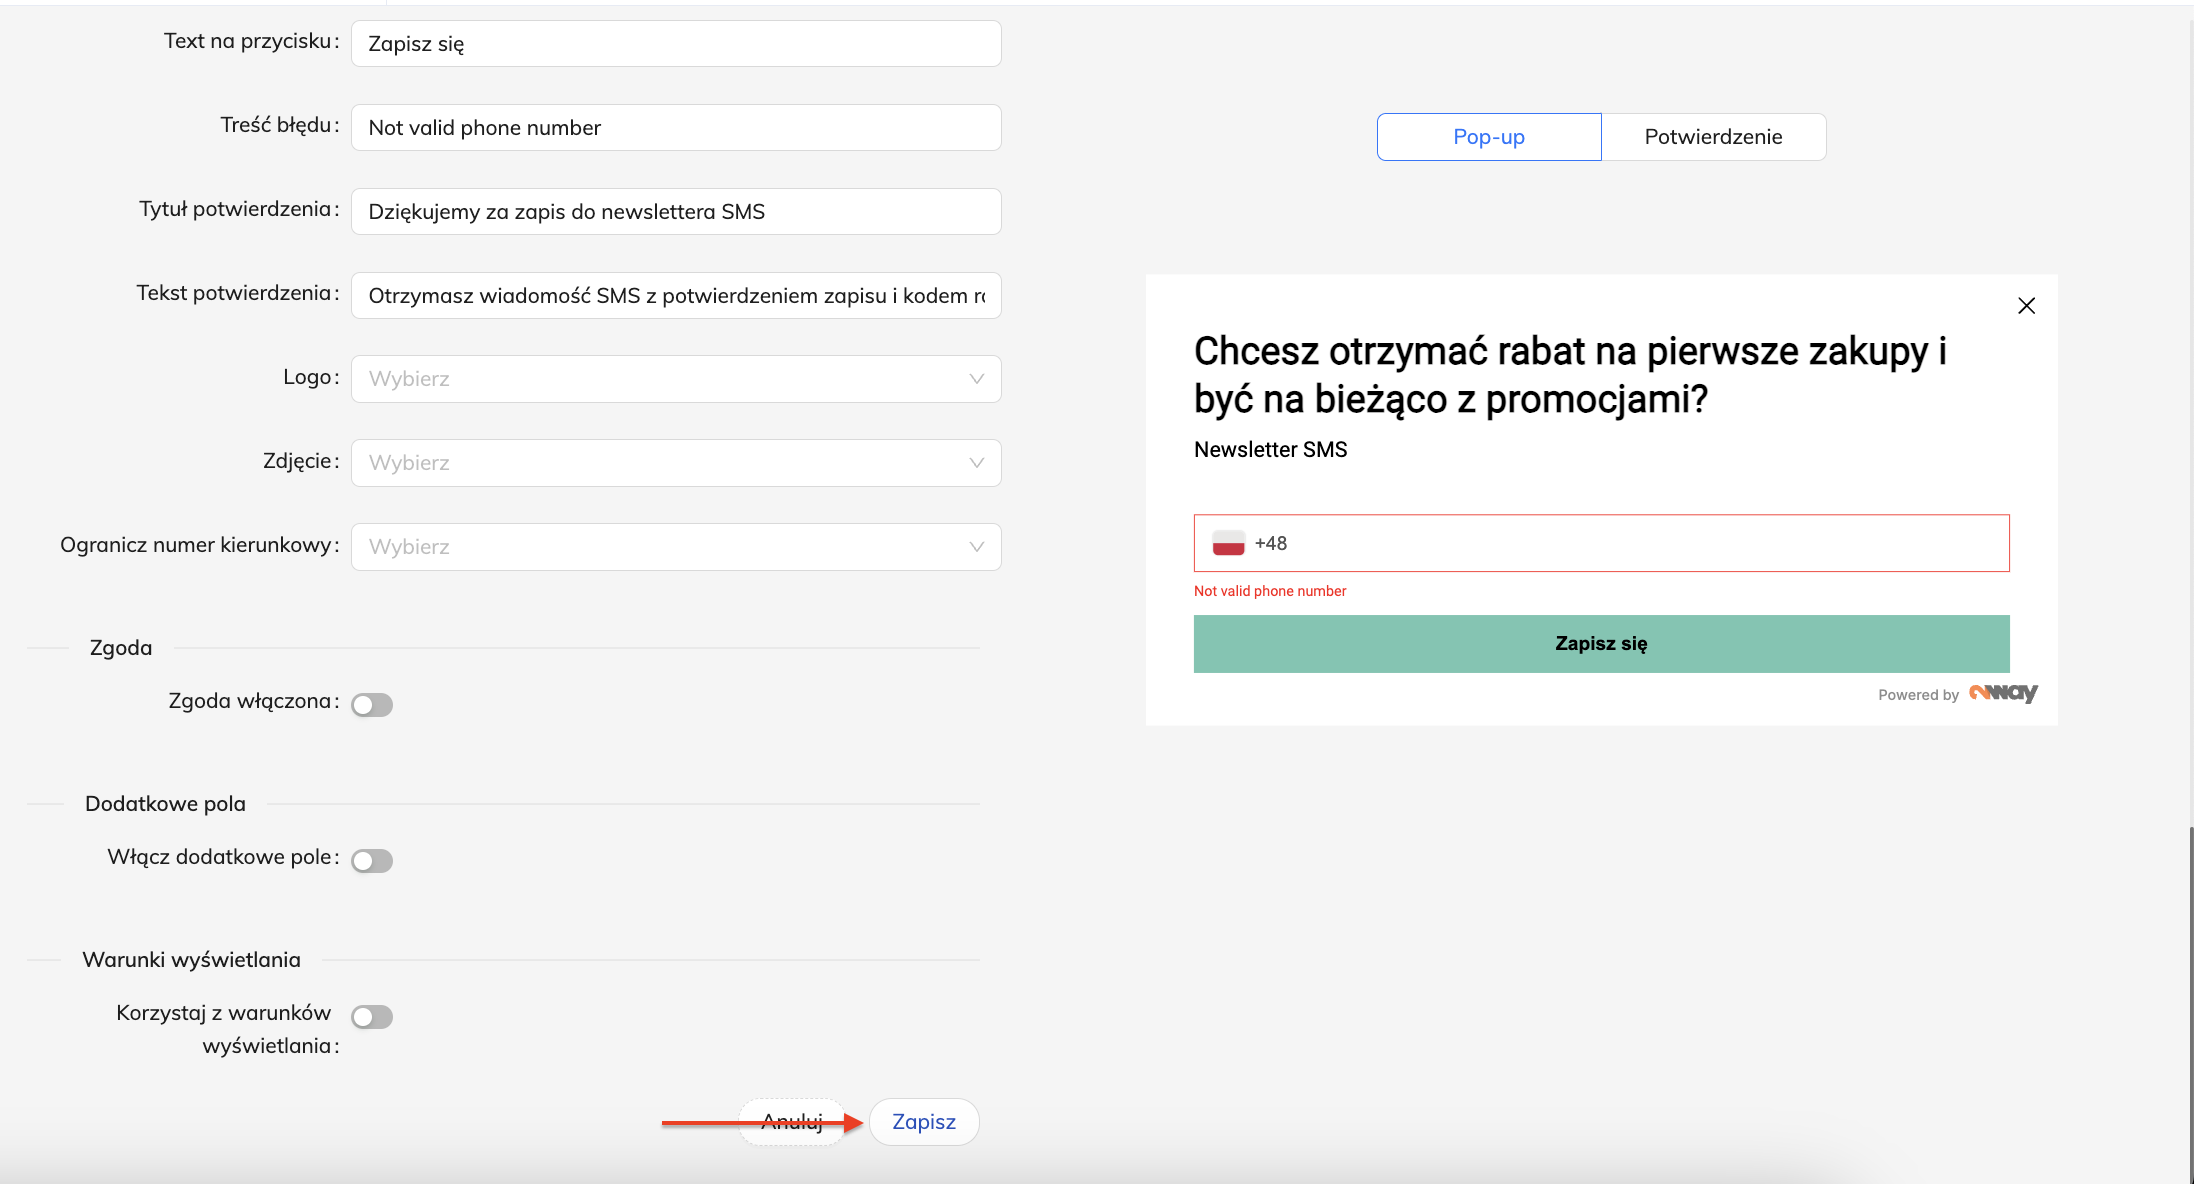Viewport: 2194px width, 1184px height.
Task: Click the Powered by logo
Action: coord(2002,693)
